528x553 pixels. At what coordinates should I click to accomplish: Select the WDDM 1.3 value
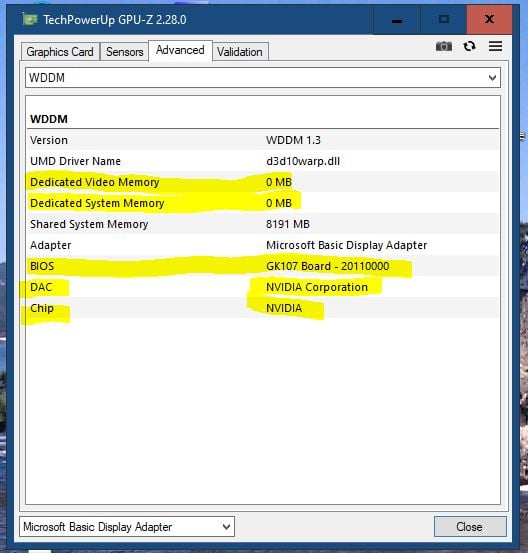293,140
